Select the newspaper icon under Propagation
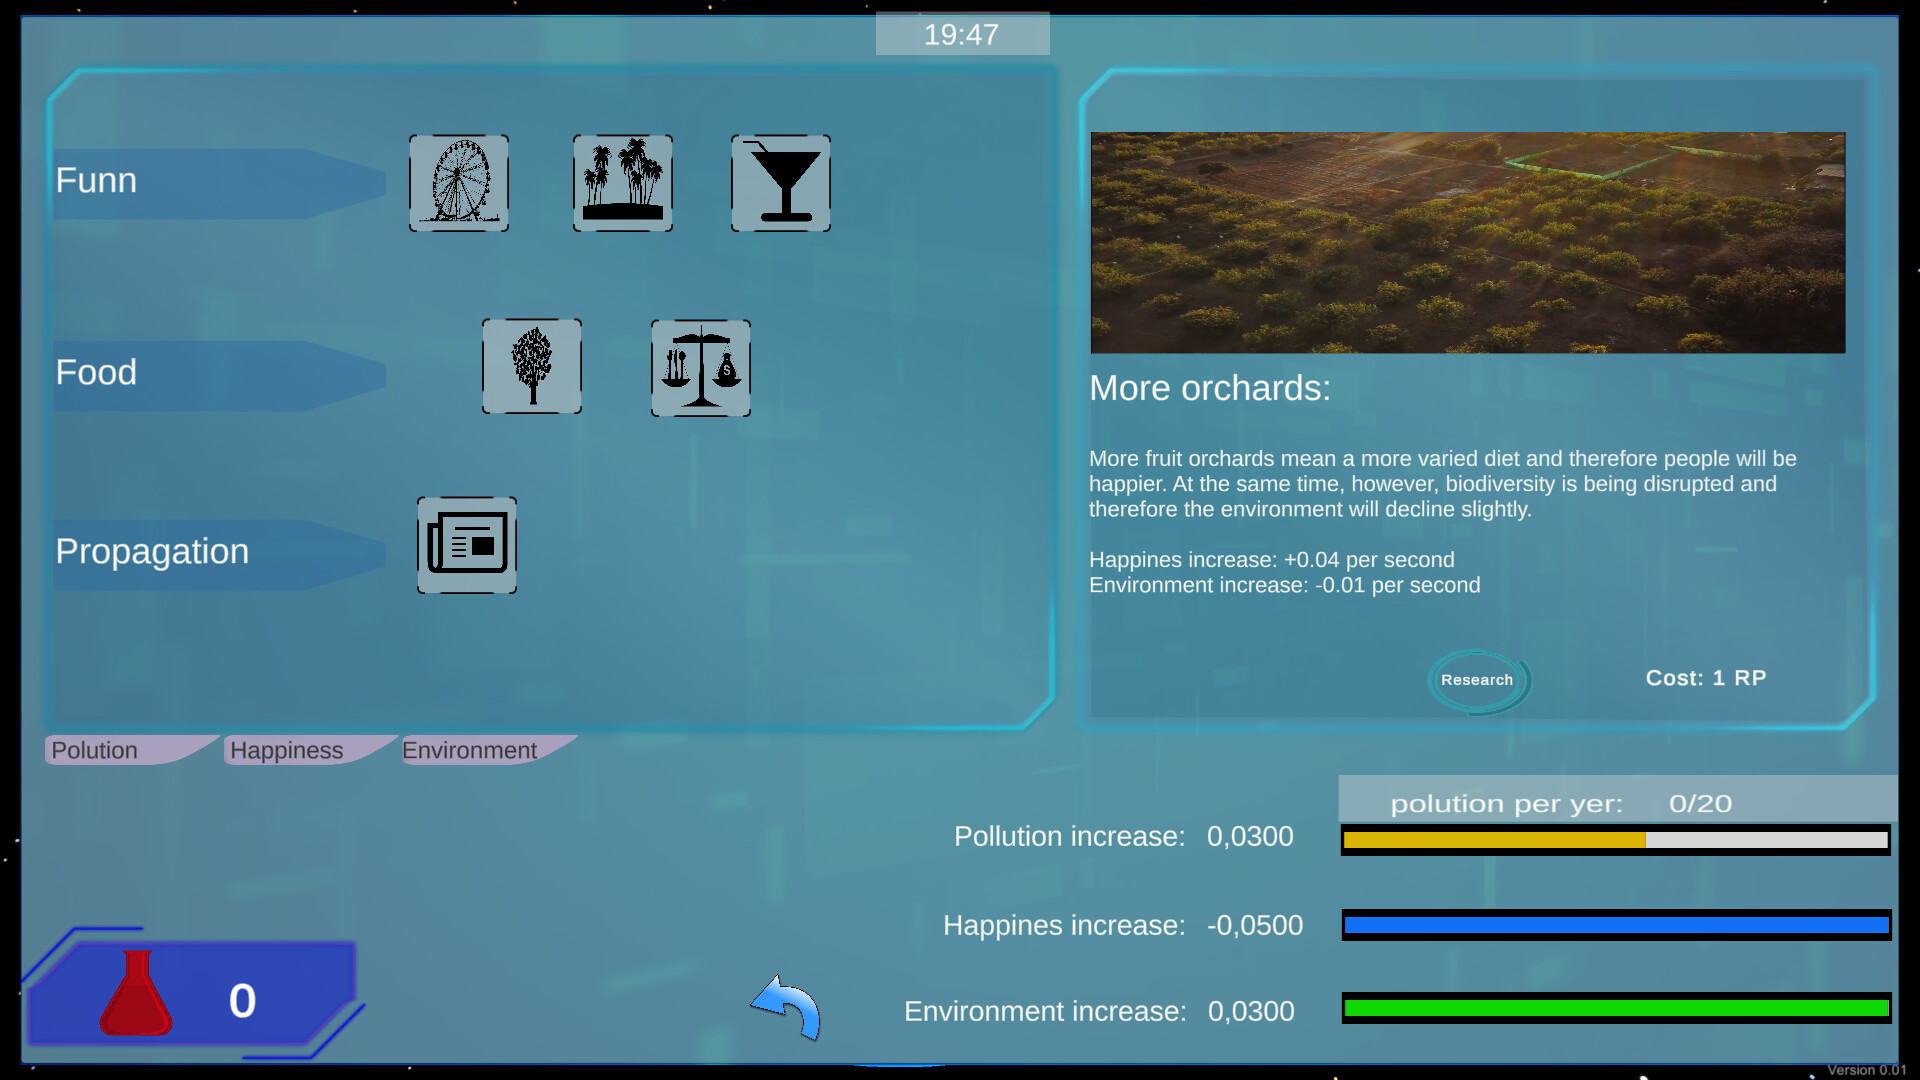Image resolution: width=1920 pixels, height=1080 pixels. 466,546
